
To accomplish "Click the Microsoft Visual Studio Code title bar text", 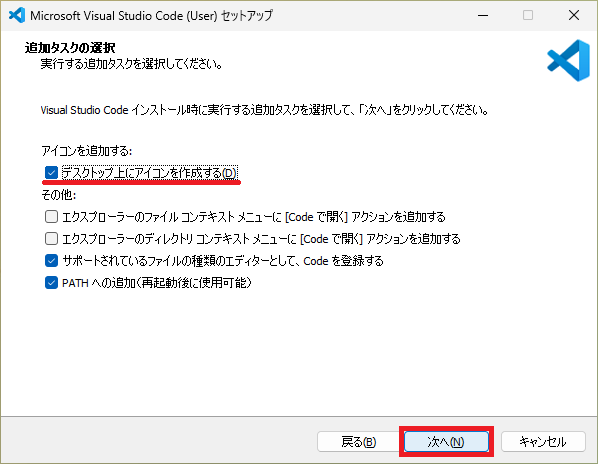I will click(x=151, y=16).
